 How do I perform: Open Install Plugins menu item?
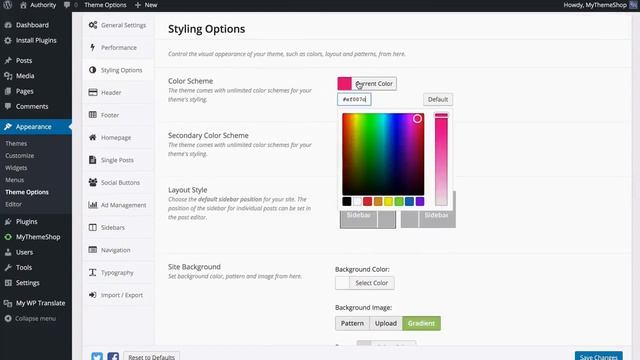36,40
